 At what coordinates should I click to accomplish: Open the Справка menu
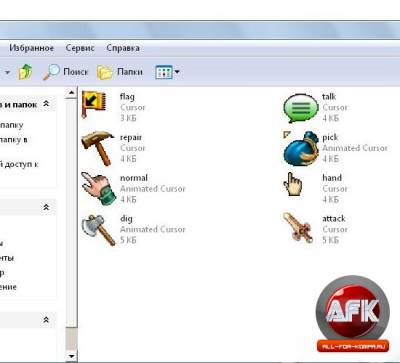click(x=123, y=48)
